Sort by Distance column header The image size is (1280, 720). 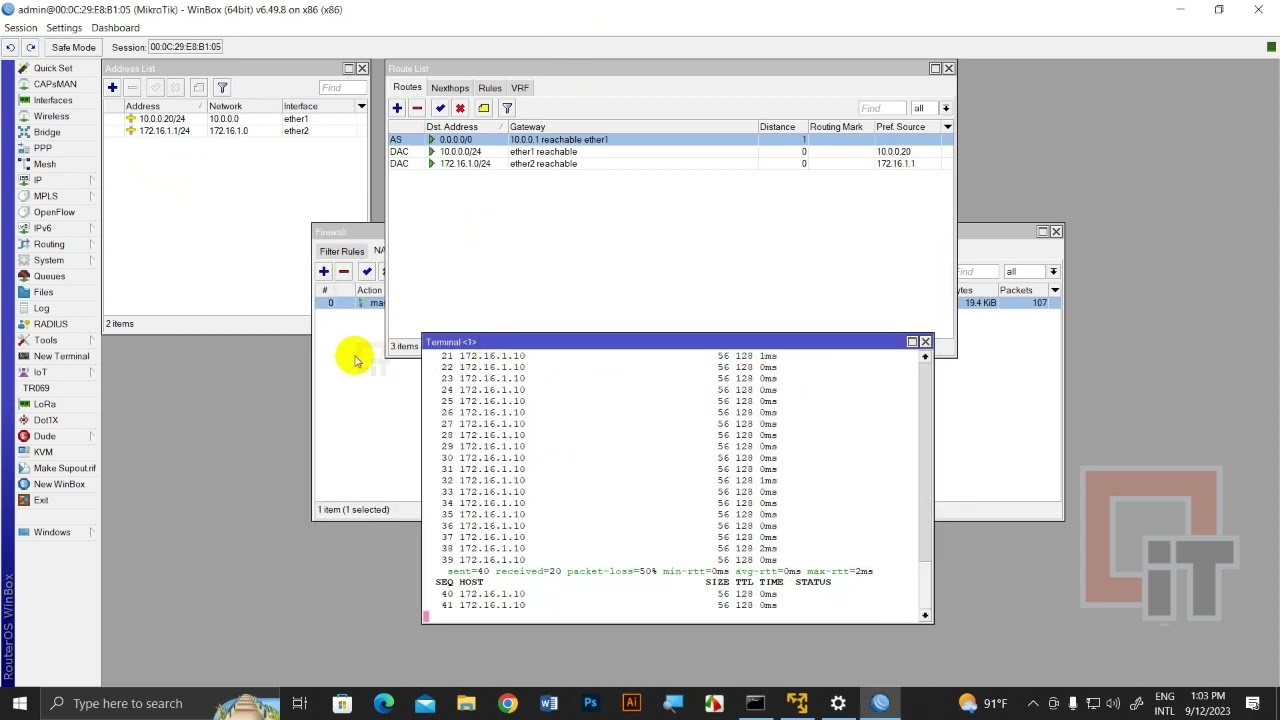782,127
